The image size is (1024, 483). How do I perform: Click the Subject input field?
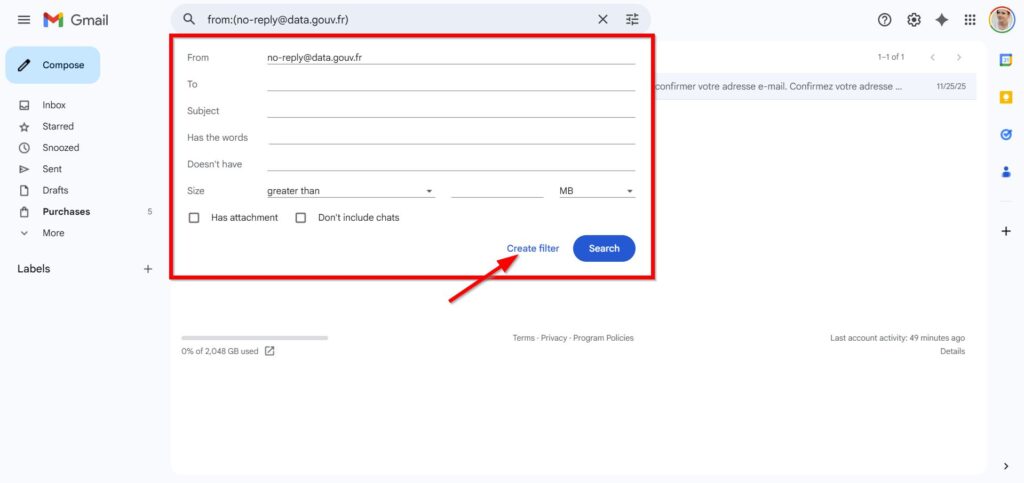[450, 111]
